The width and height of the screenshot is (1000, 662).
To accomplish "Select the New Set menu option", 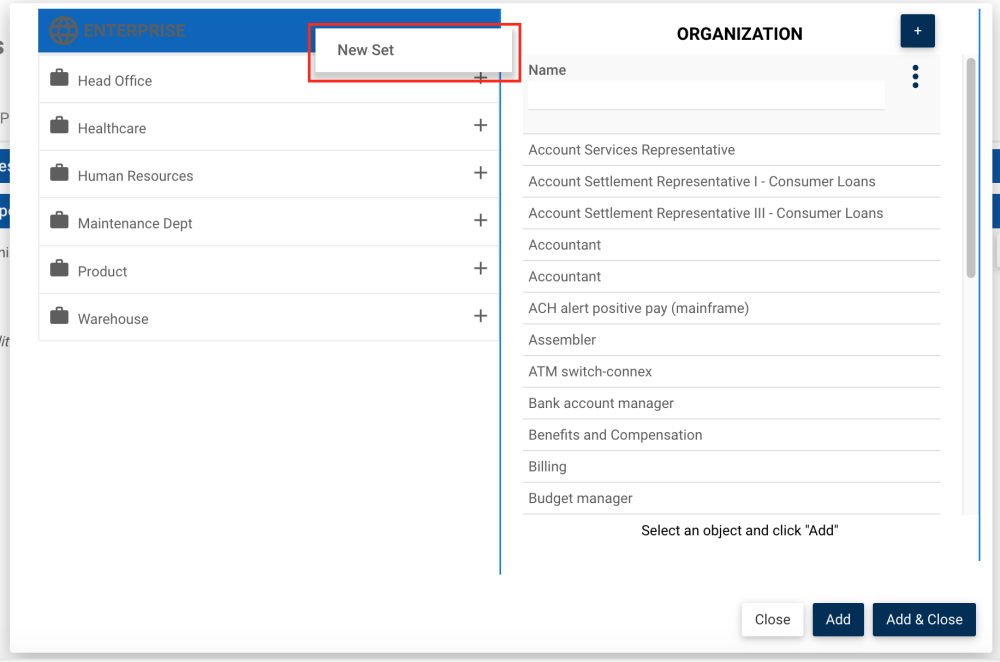I will [366, 50].
